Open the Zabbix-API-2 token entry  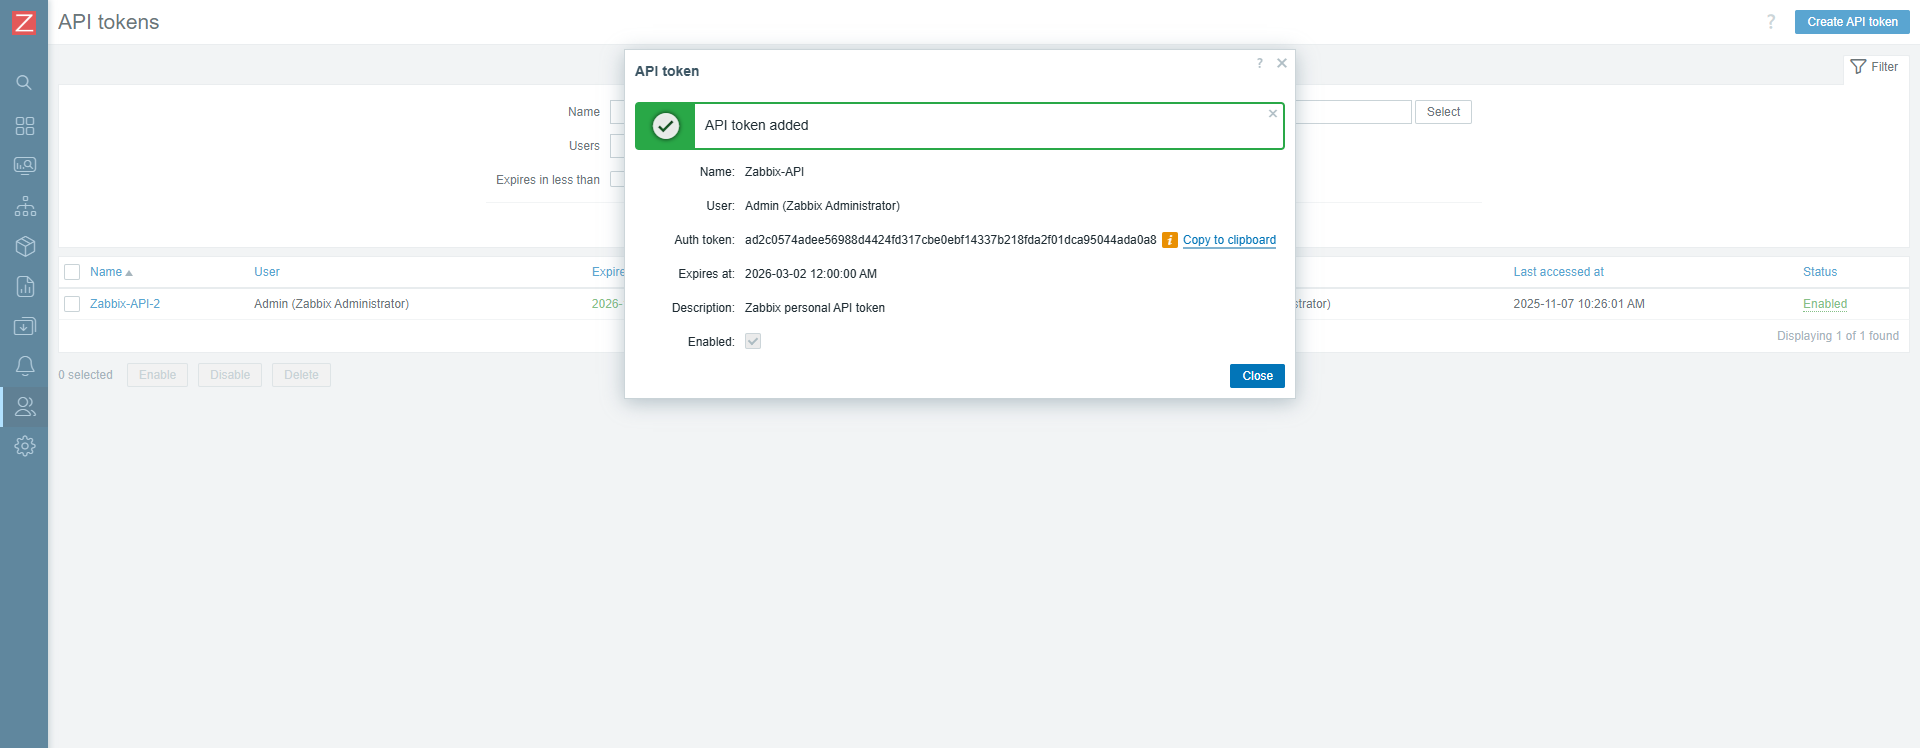pos(126,304)
